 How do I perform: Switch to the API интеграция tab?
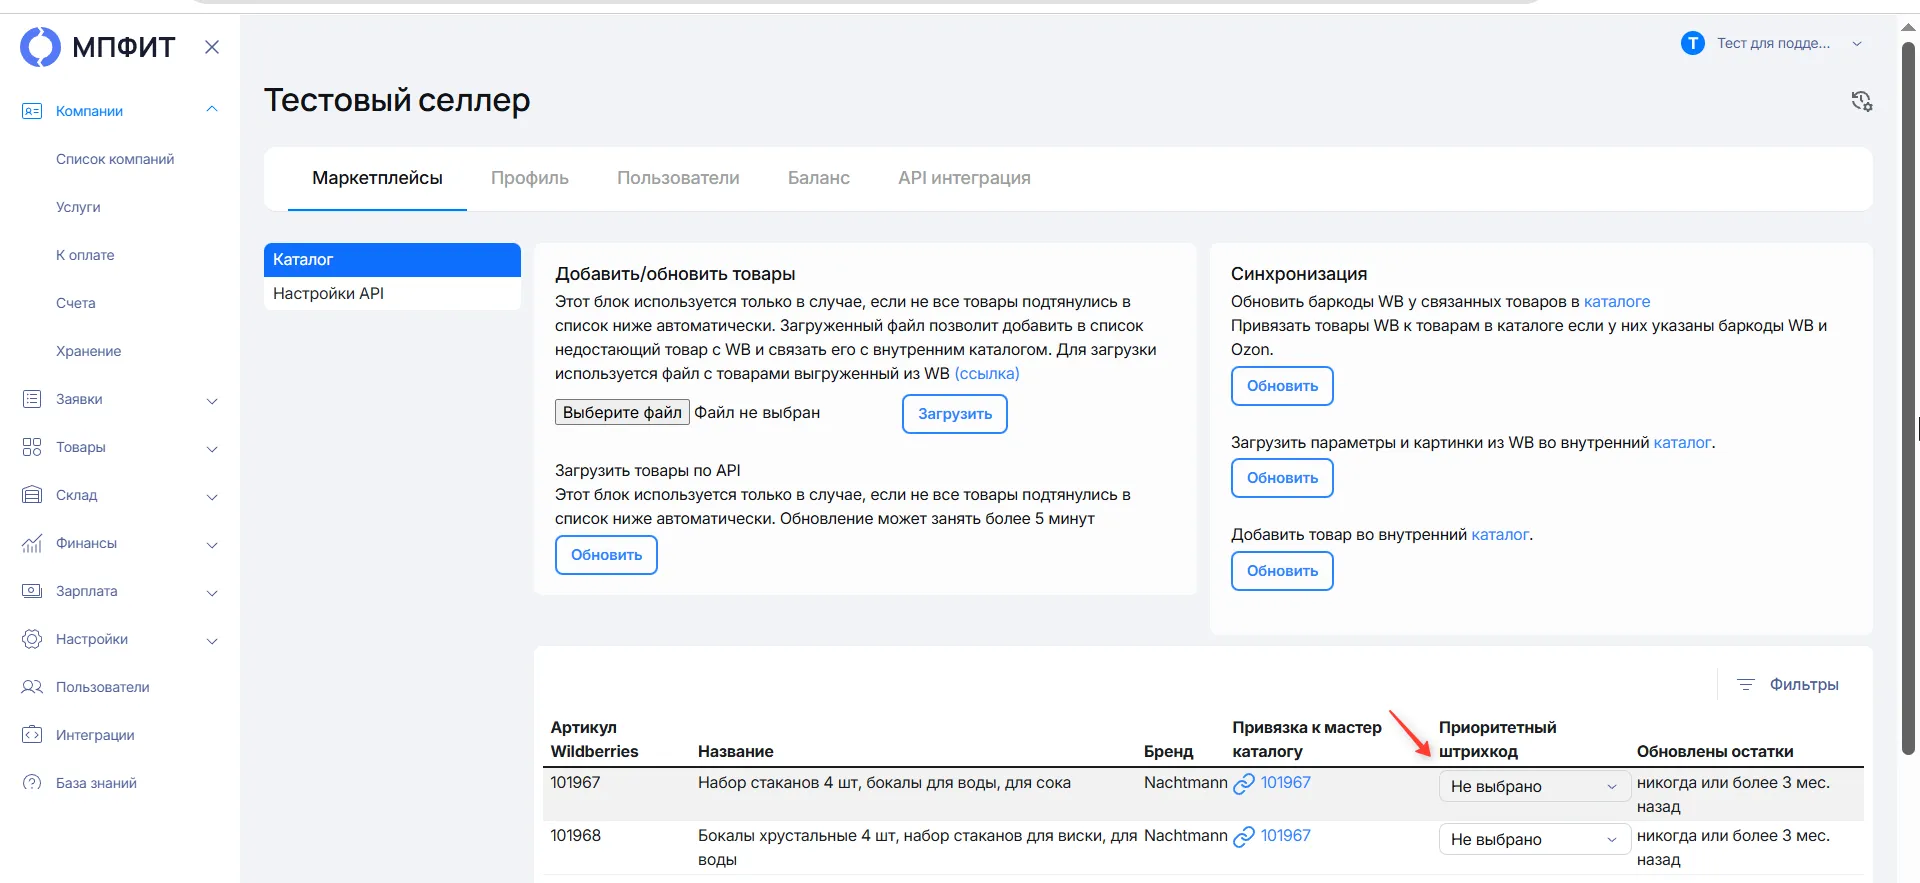pos(964,178)
